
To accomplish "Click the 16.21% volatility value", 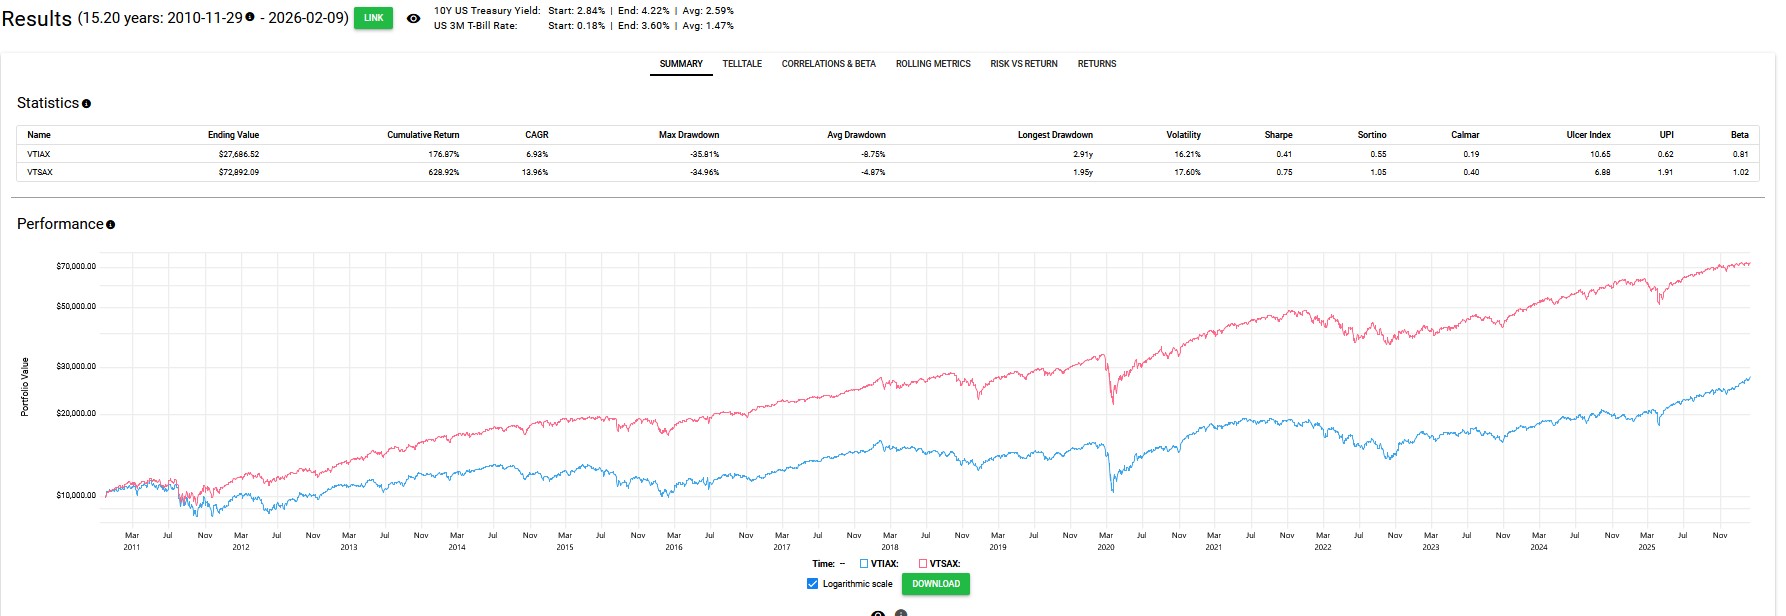I will click(x=1187, y=155).
